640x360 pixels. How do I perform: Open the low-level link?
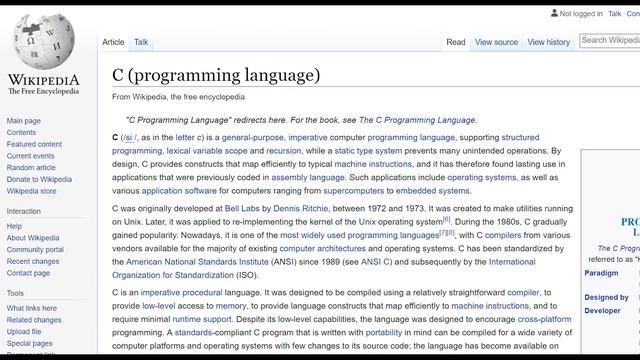tap(159, 306)
